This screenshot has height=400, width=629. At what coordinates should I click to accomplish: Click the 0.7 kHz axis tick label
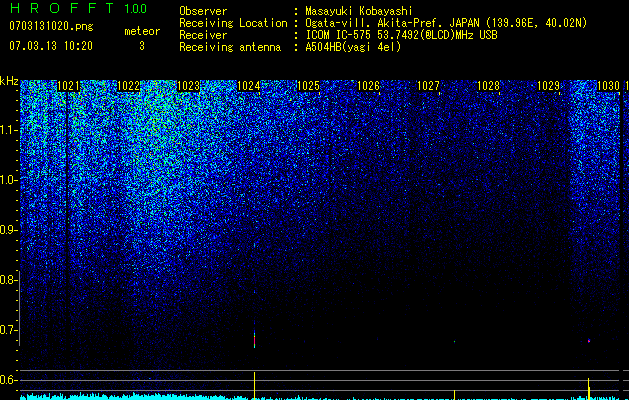point(8,330)
